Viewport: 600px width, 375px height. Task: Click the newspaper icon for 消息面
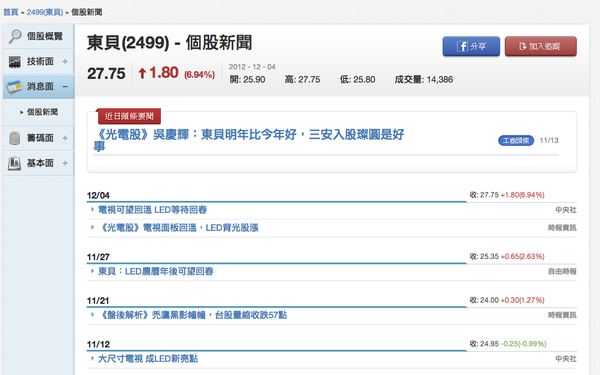point(15,87)
